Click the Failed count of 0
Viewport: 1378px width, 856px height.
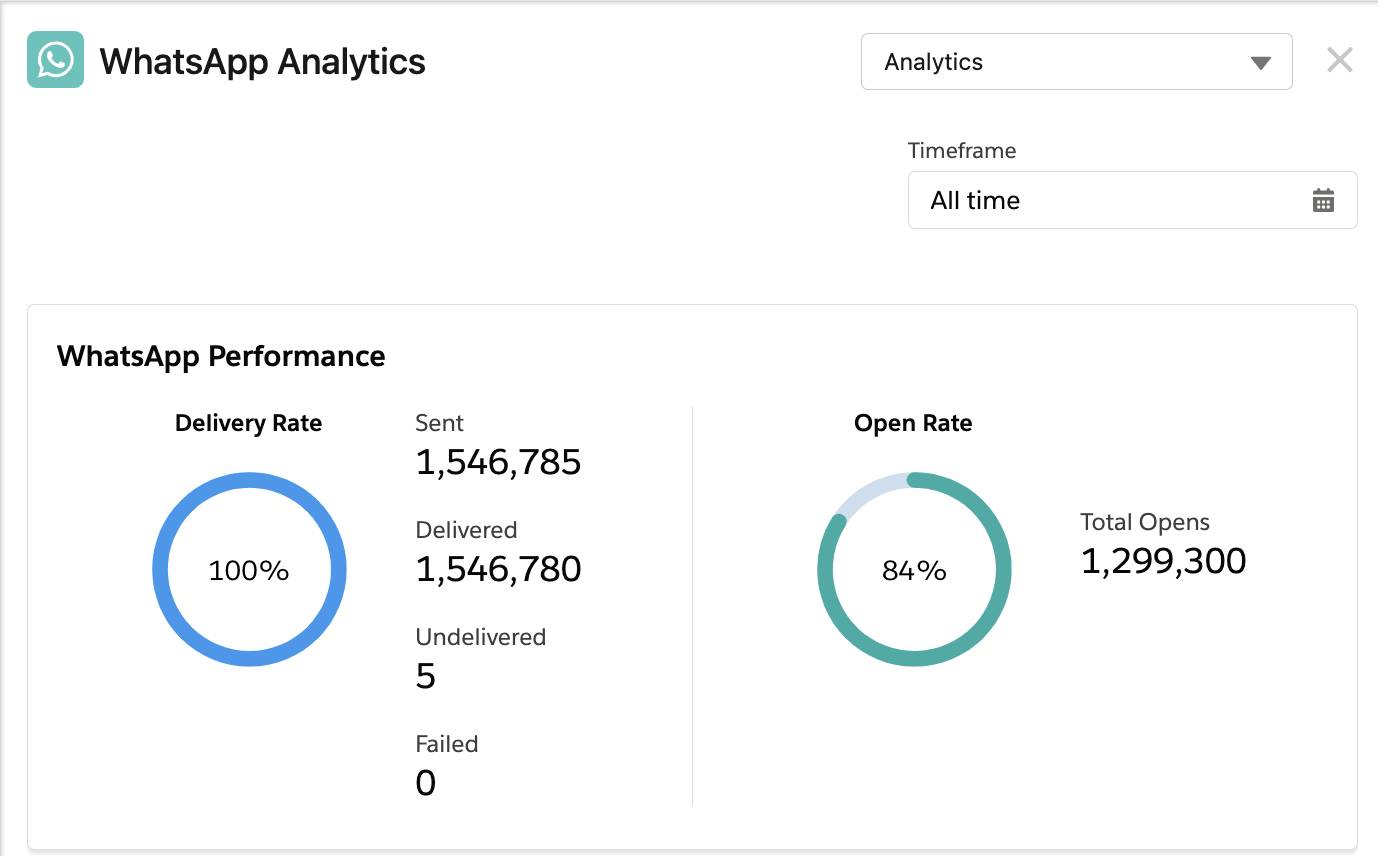point(426,783)
